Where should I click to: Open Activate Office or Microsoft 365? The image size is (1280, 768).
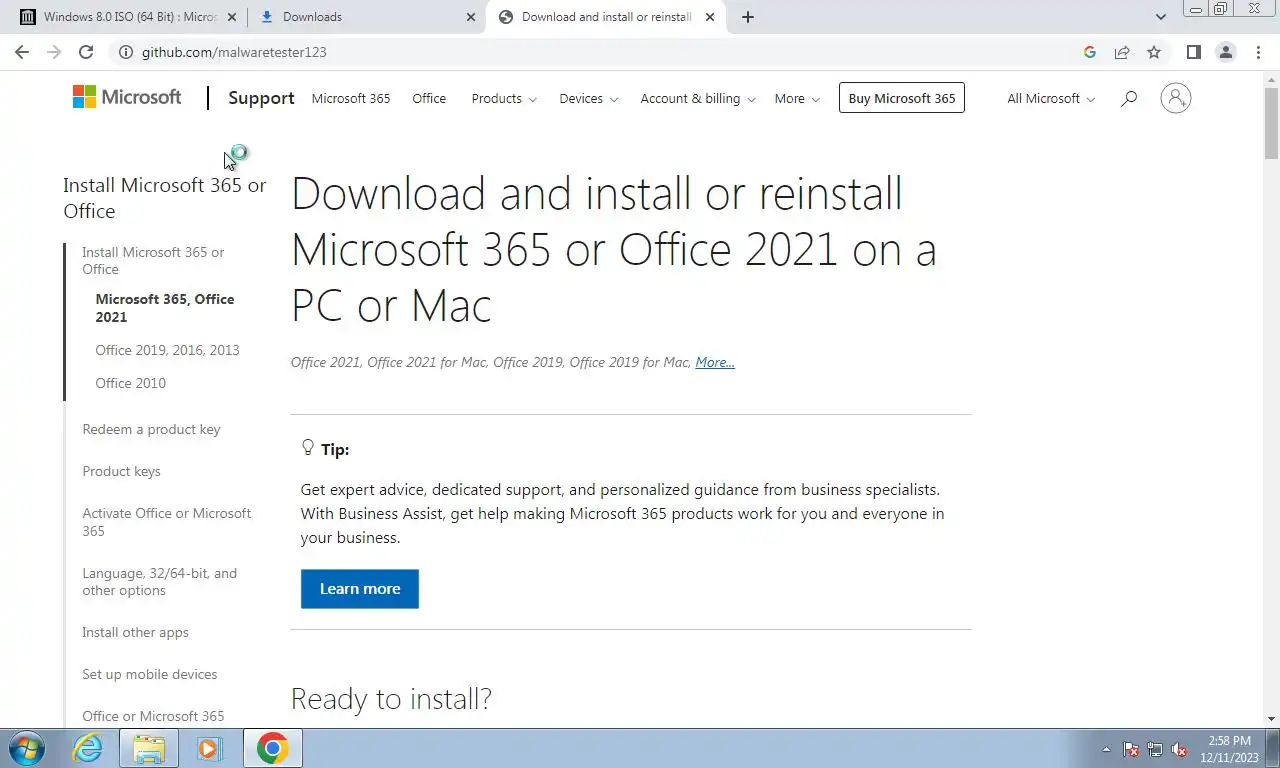pos(166,522)
